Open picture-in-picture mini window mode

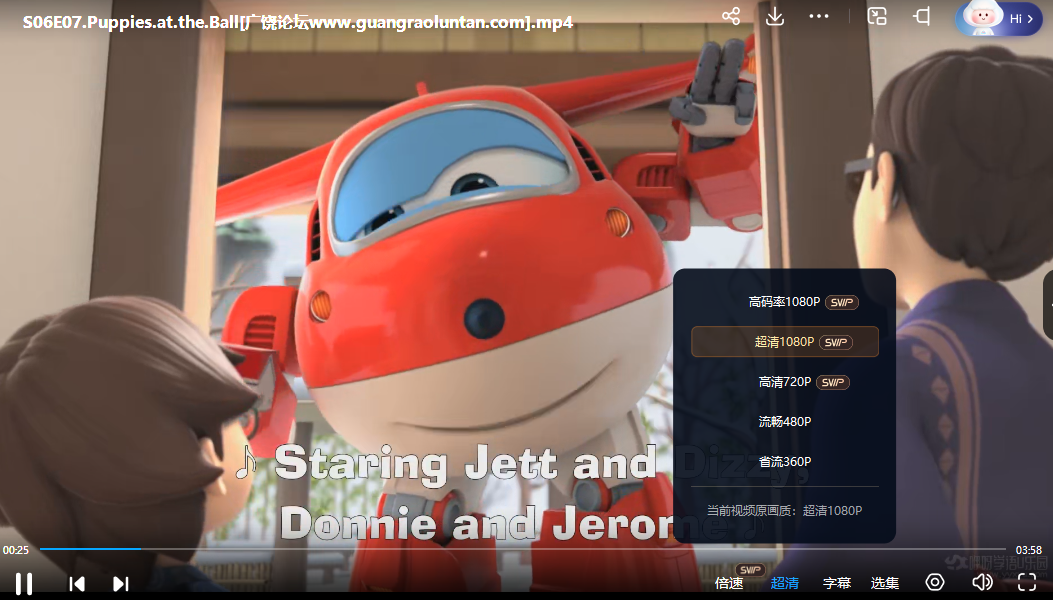click(877, 16)
